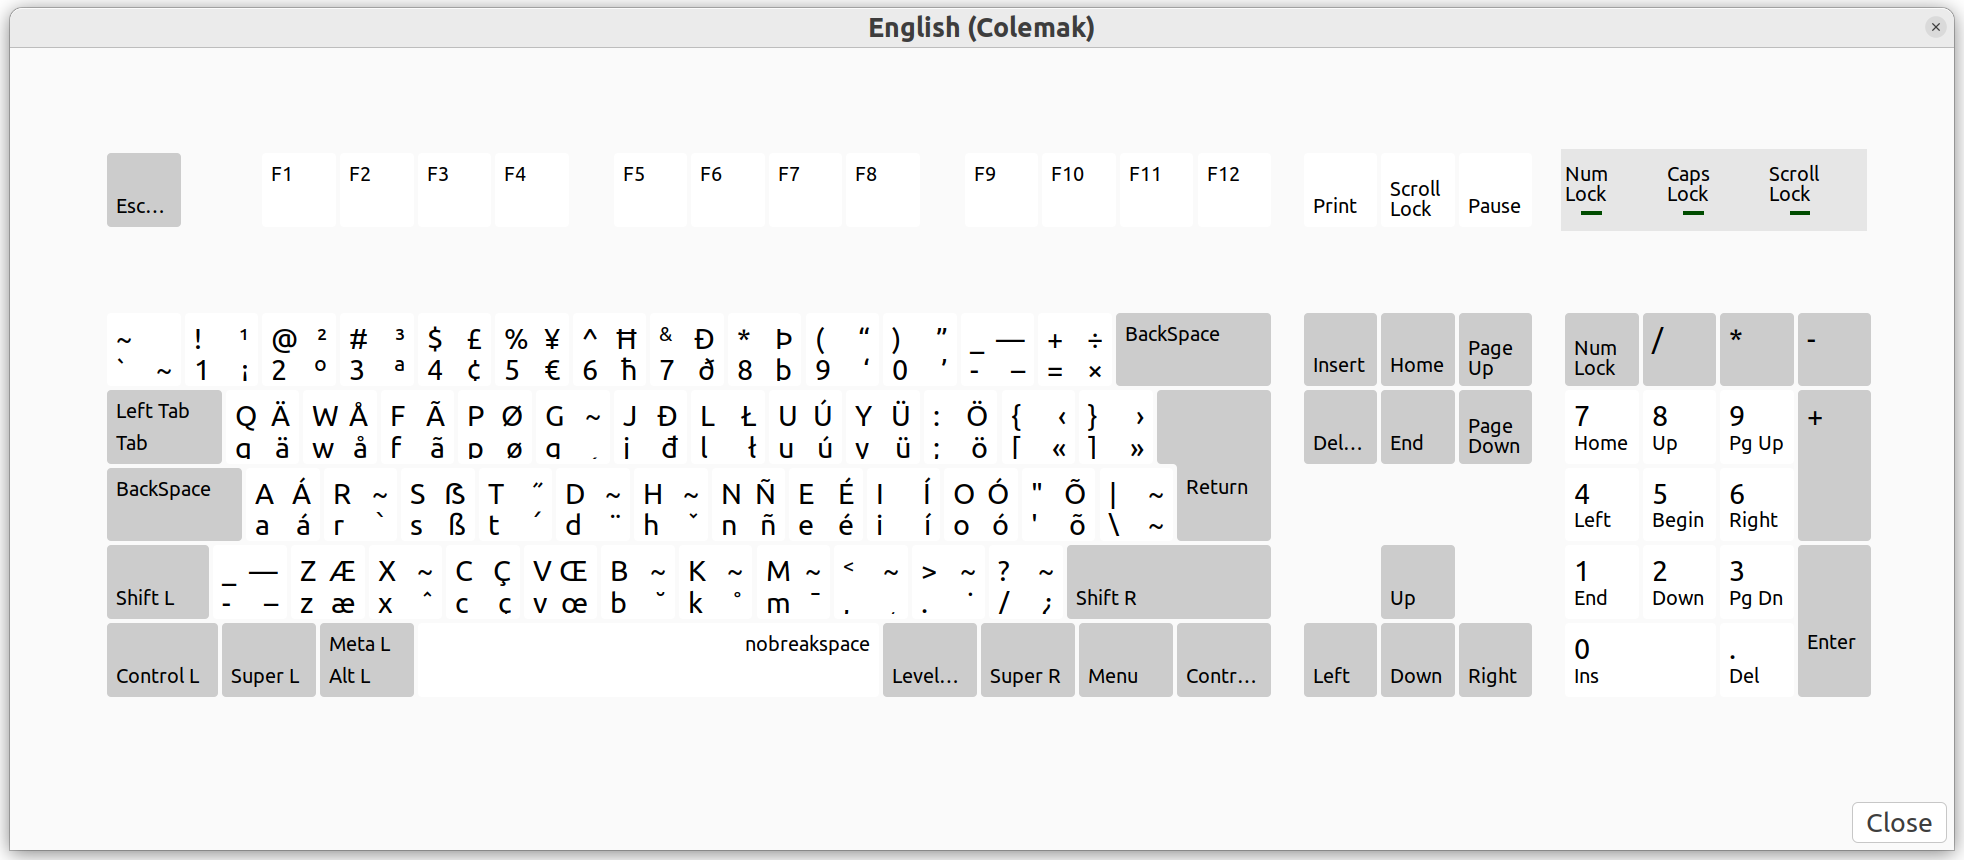Click the numpad minus key
Screen dimensions: 1964x860
point(1834,350)
